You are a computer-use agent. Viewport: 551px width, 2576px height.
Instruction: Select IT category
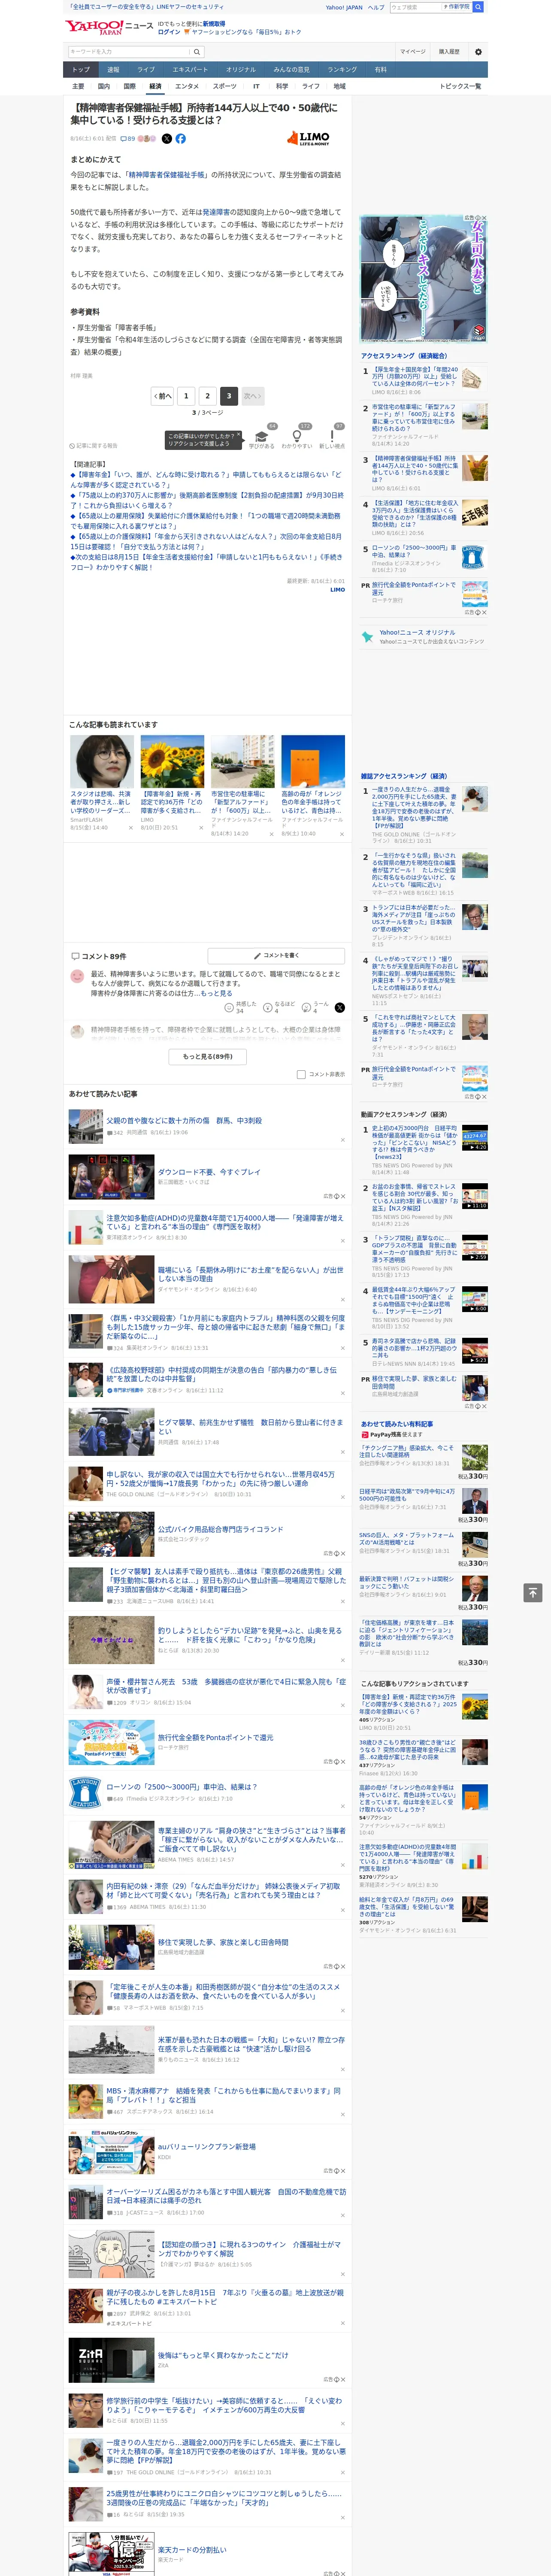point(256,86)
